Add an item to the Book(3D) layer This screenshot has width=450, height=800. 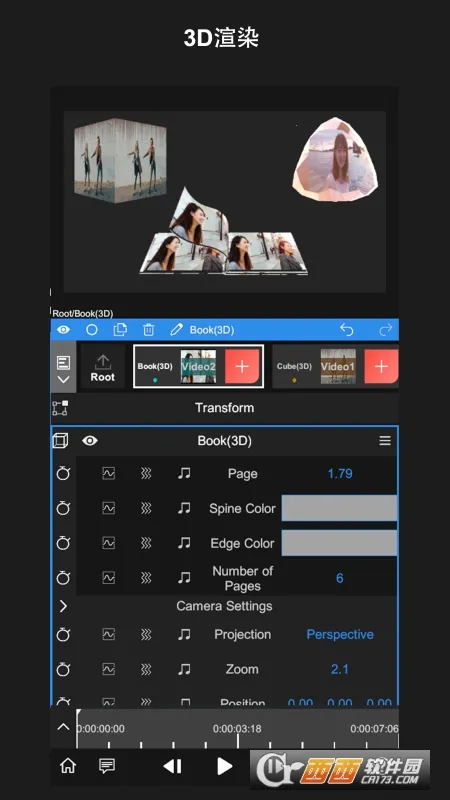[x=242, y=366]
